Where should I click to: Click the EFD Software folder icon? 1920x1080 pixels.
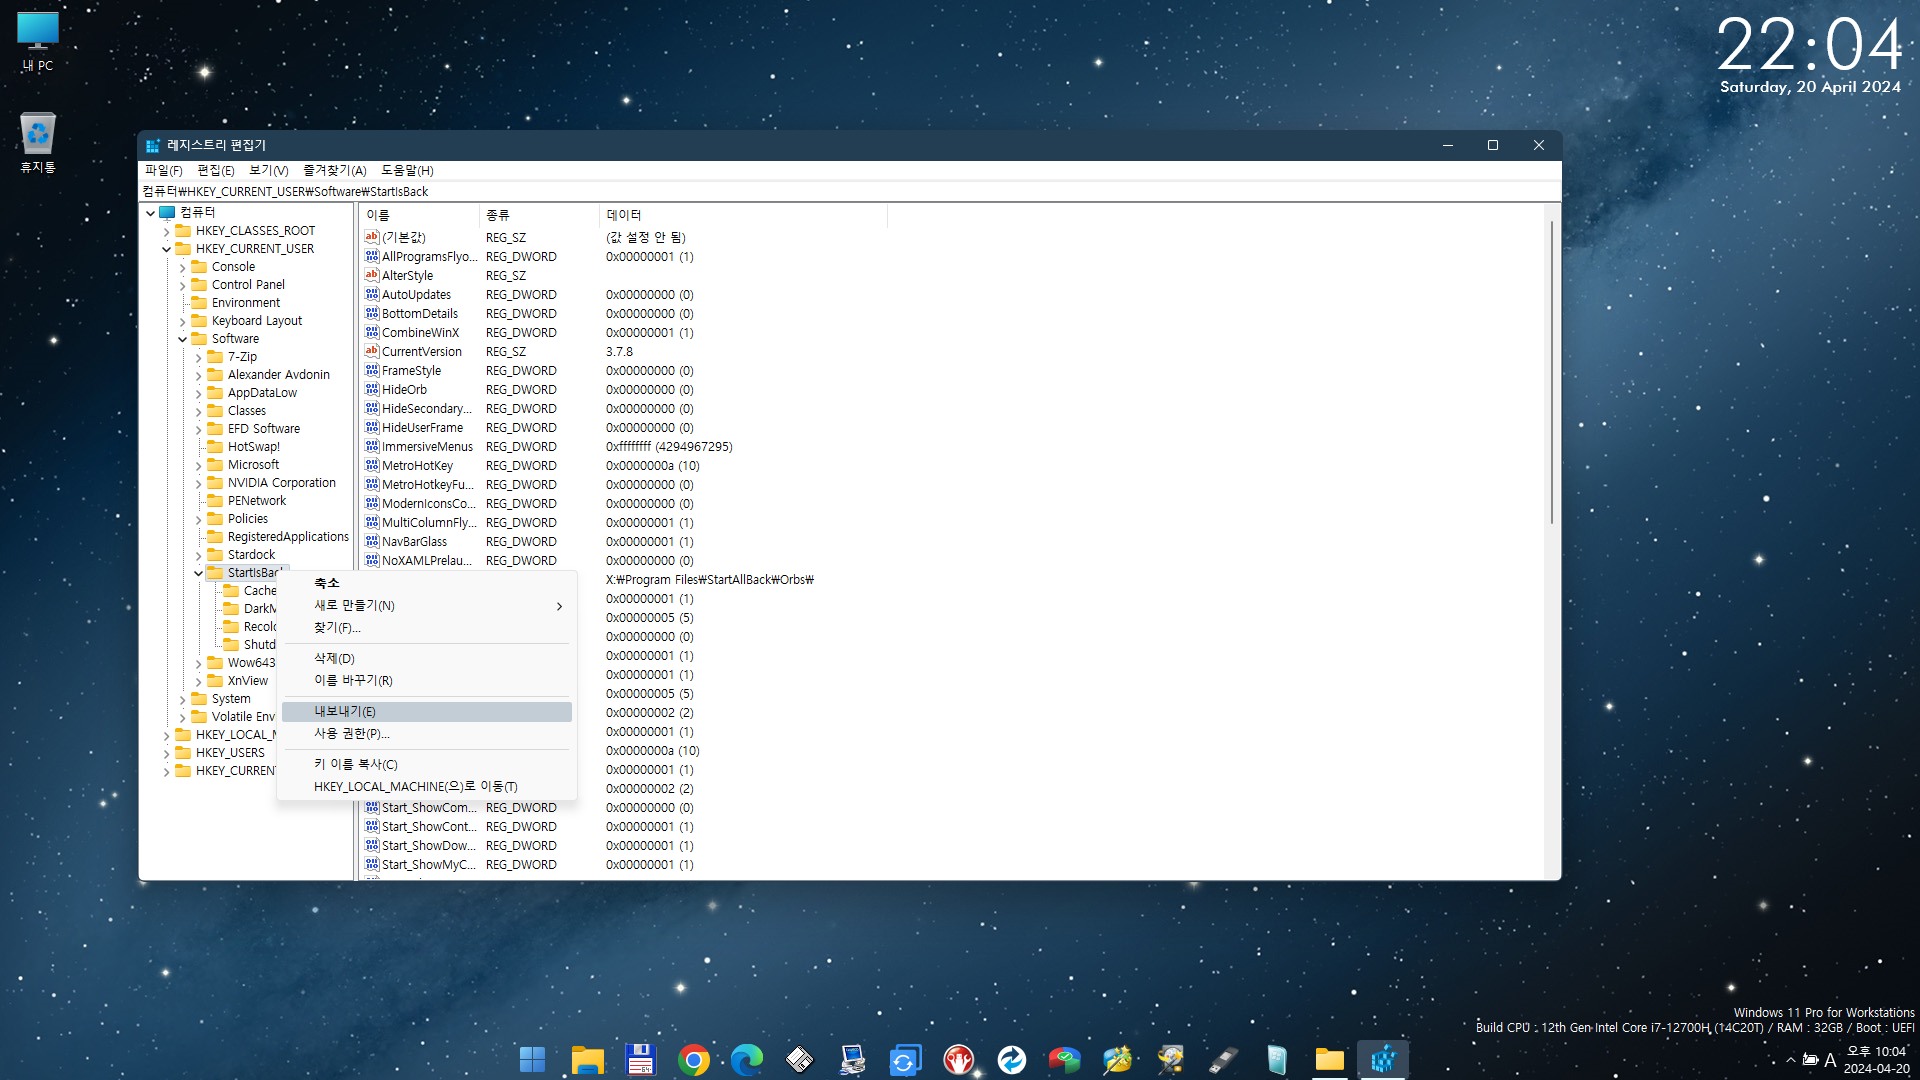[x=215, y=428]
